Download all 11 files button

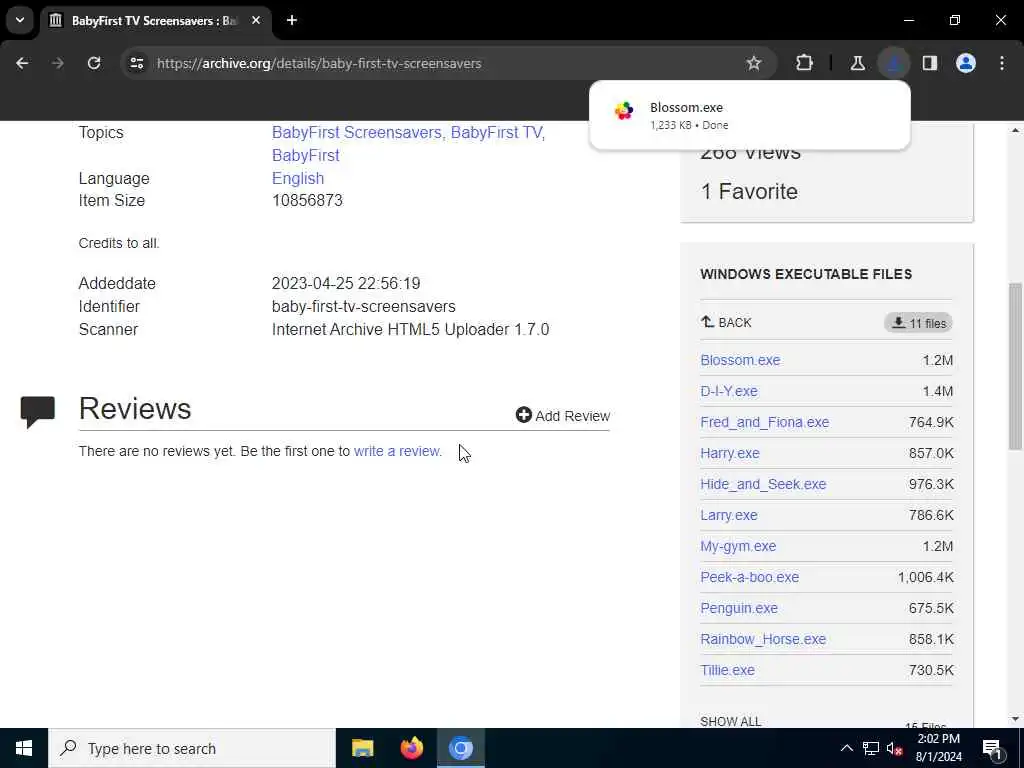point(918,323)
